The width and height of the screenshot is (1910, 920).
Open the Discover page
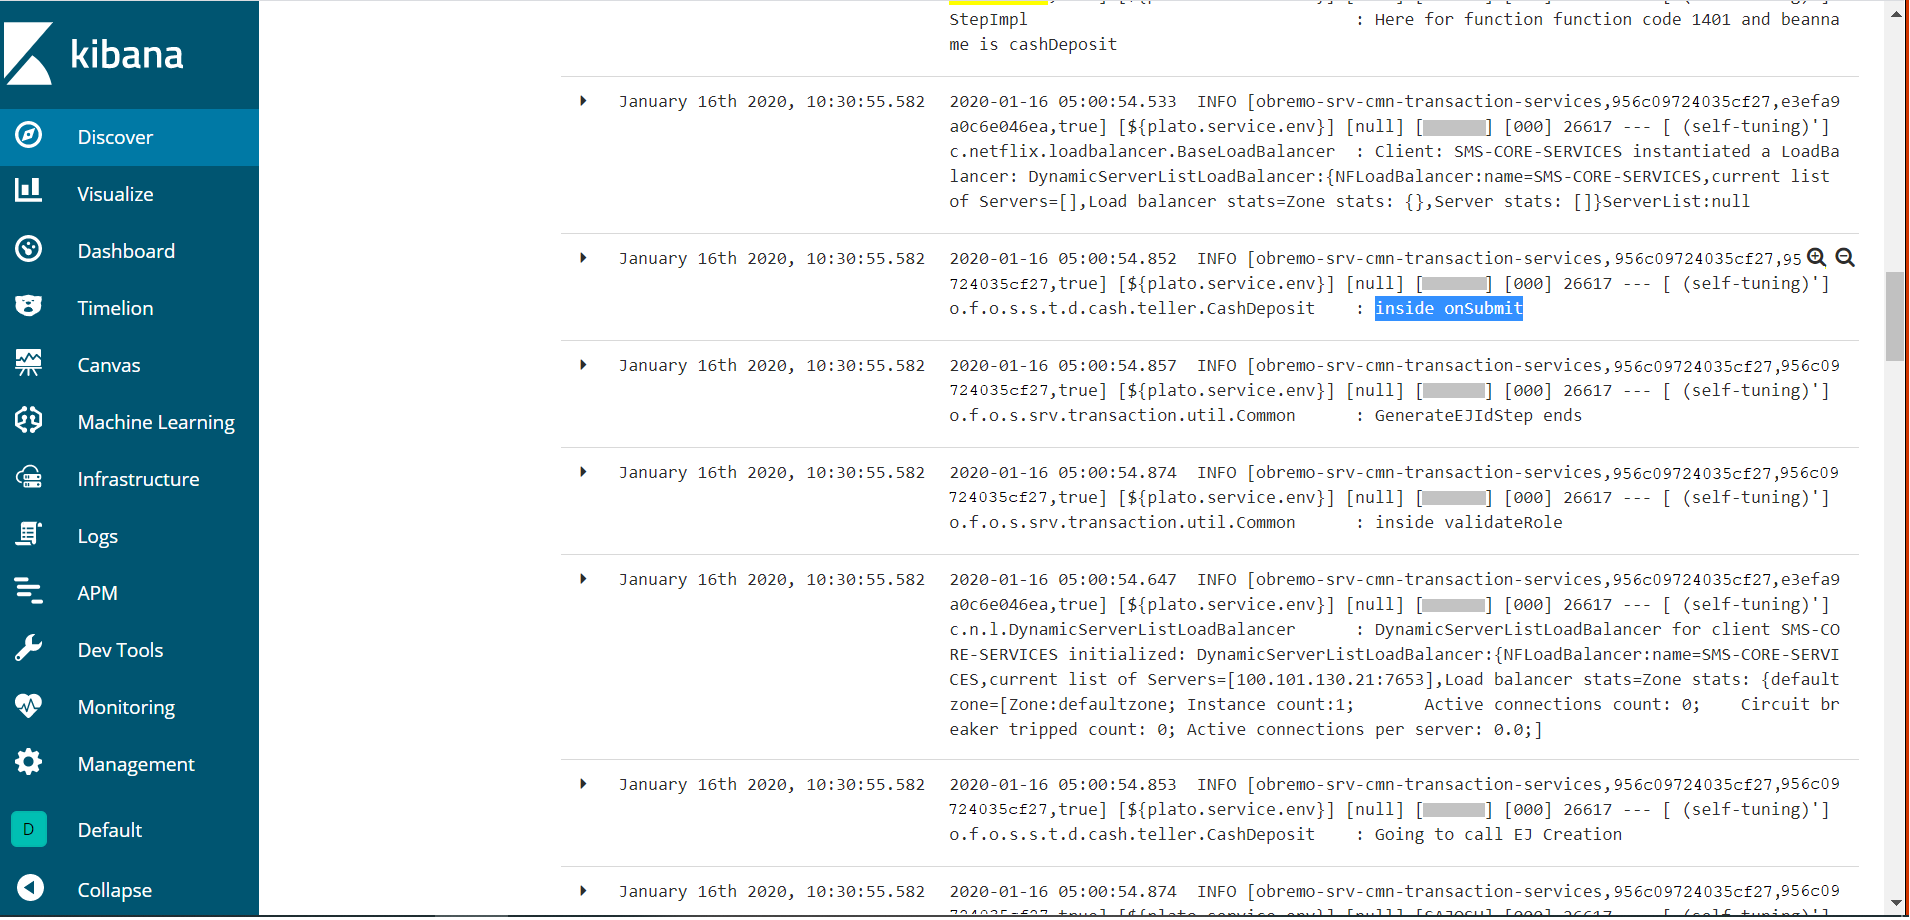coord(129,137)
